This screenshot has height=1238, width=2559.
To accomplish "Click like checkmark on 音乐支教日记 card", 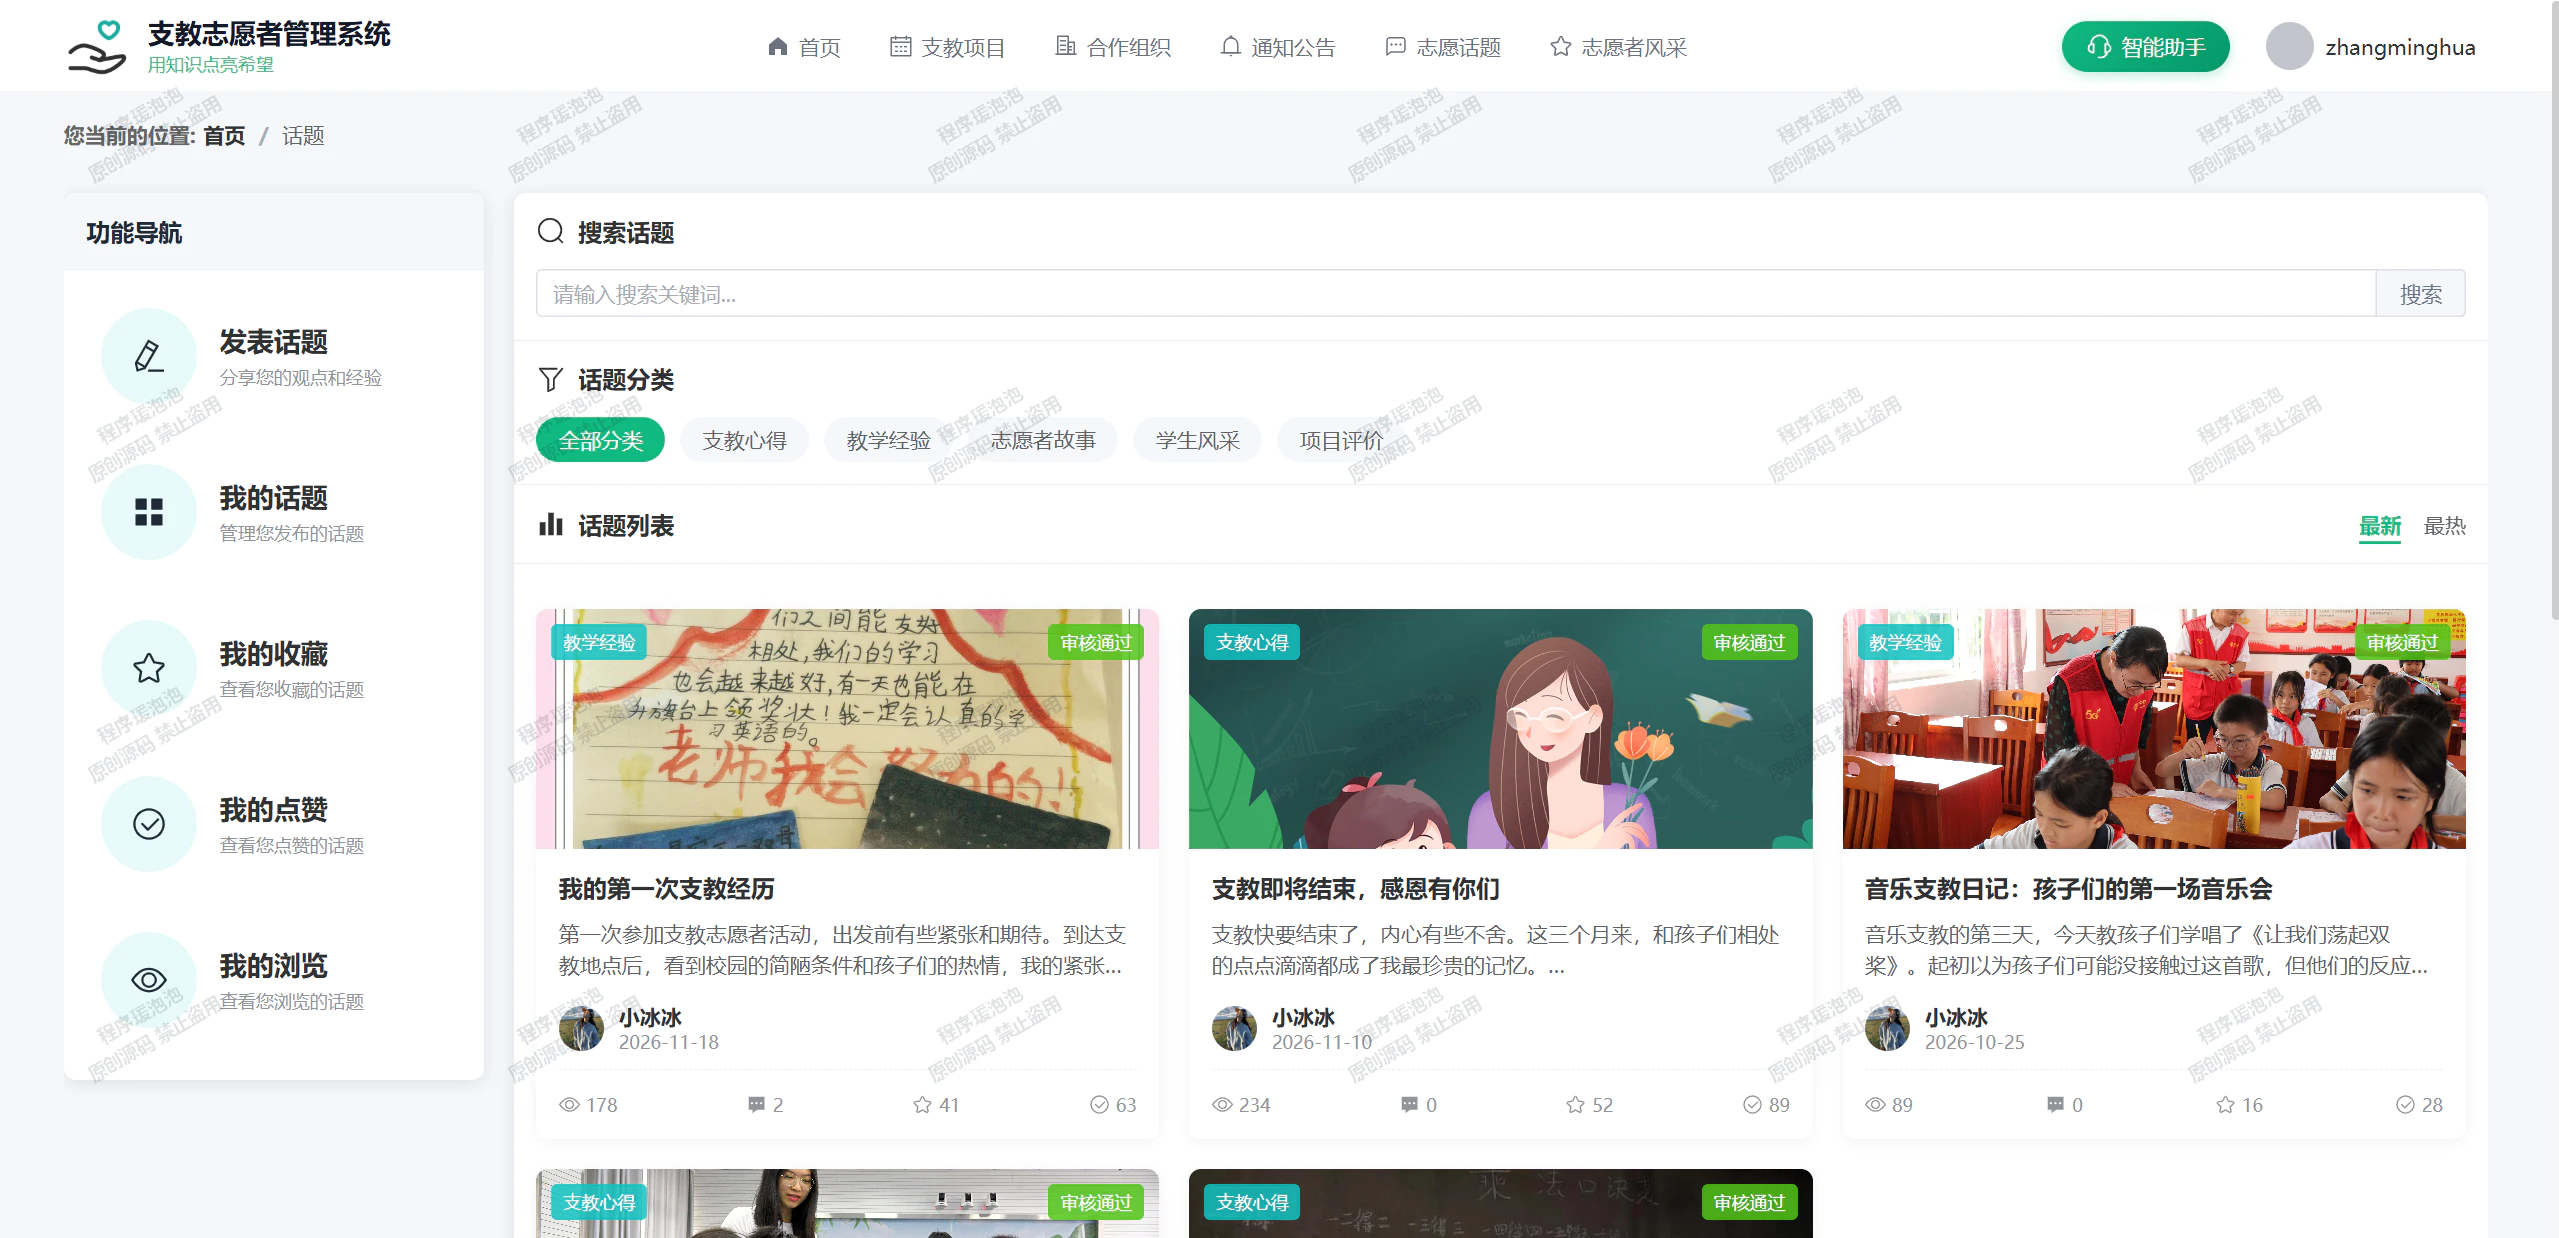I will (2405, 1105).
